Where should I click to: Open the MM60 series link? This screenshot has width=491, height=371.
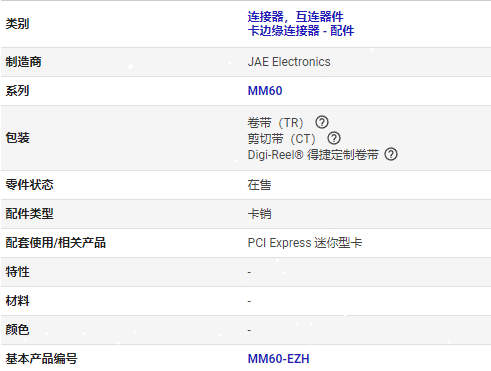click(x=265, y=91)
